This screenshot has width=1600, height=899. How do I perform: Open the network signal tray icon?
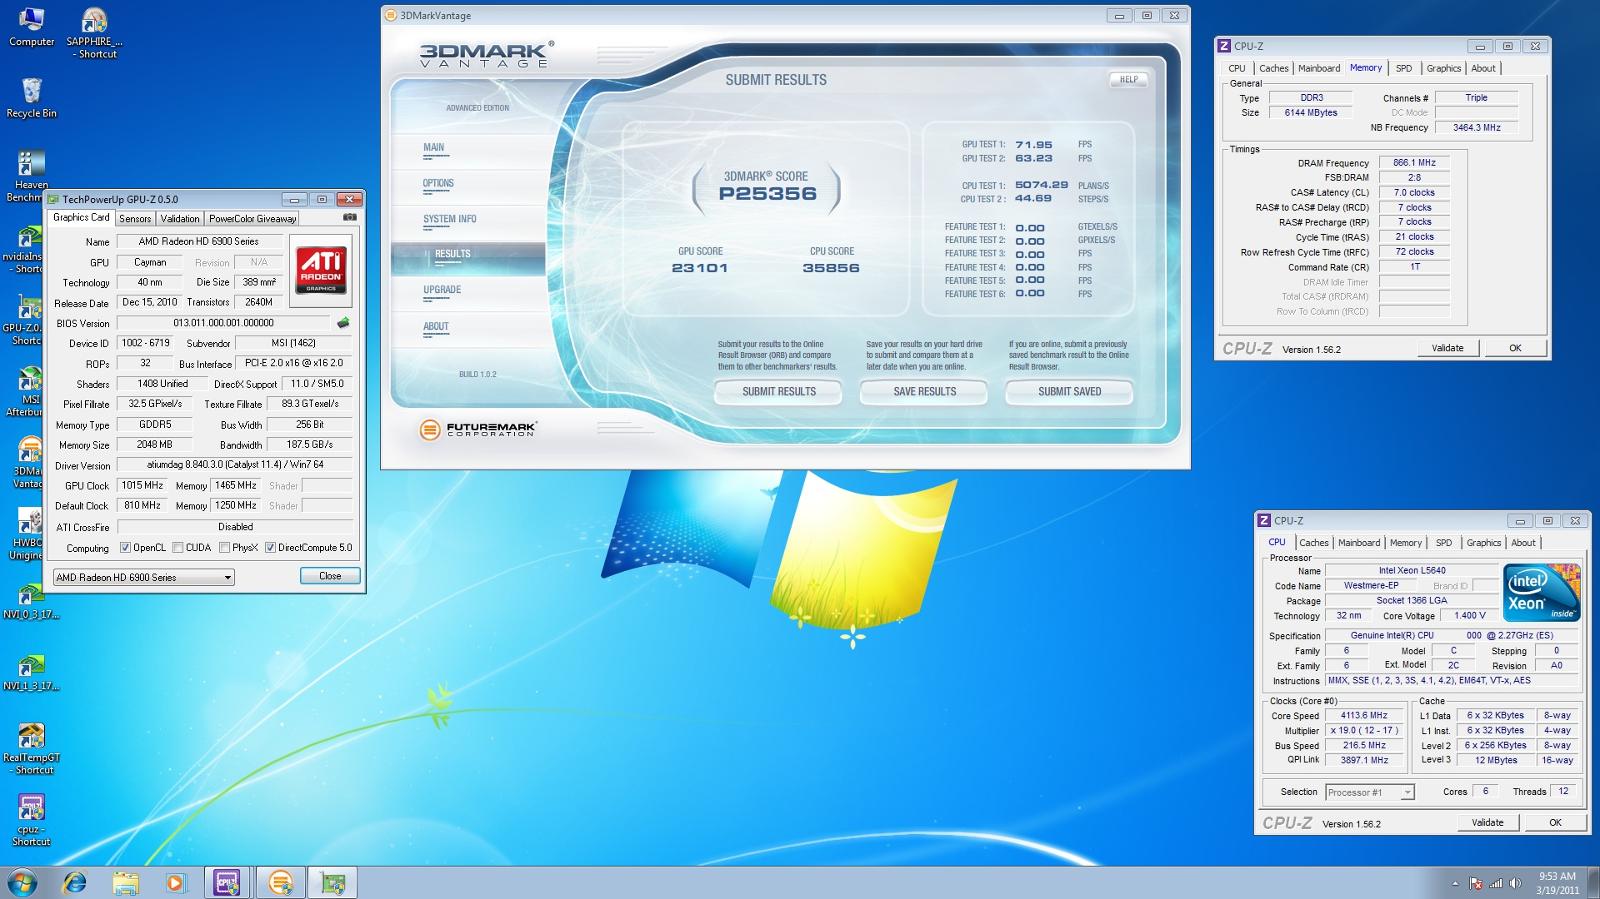pos(1496,884)
